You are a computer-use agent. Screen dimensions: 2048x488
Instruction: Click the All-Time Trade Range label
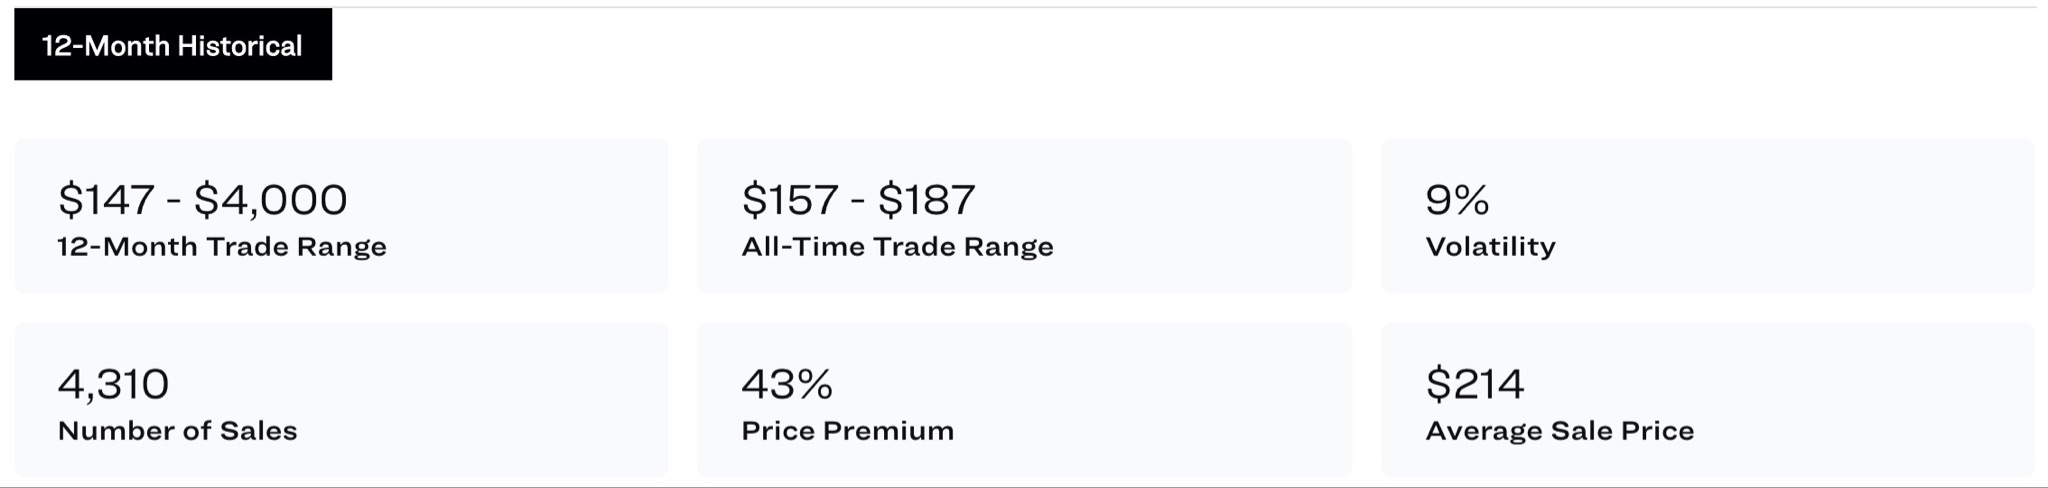(x=897, y=247)
